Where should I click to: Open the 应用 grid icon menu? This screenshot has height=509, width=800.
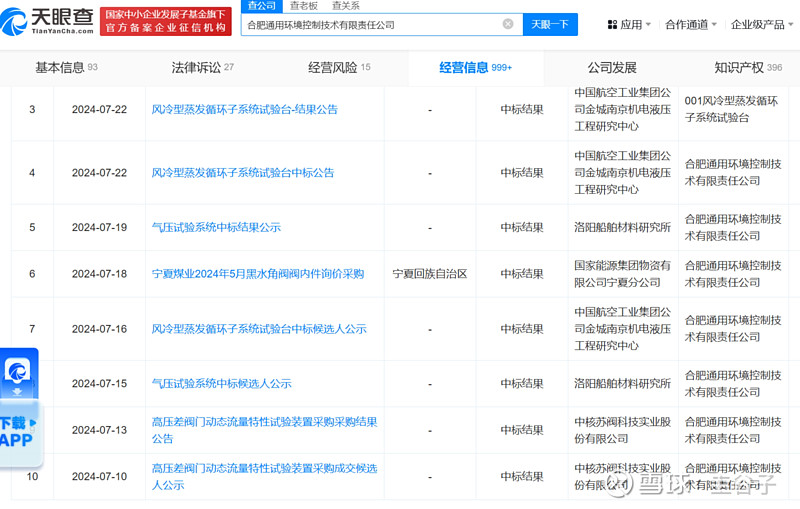tap(612, 24)
